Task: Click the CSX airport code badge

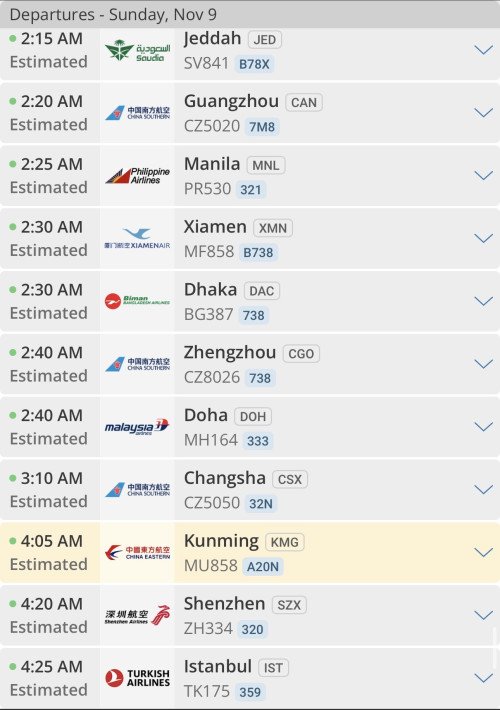Action: [x=290, y=479]
